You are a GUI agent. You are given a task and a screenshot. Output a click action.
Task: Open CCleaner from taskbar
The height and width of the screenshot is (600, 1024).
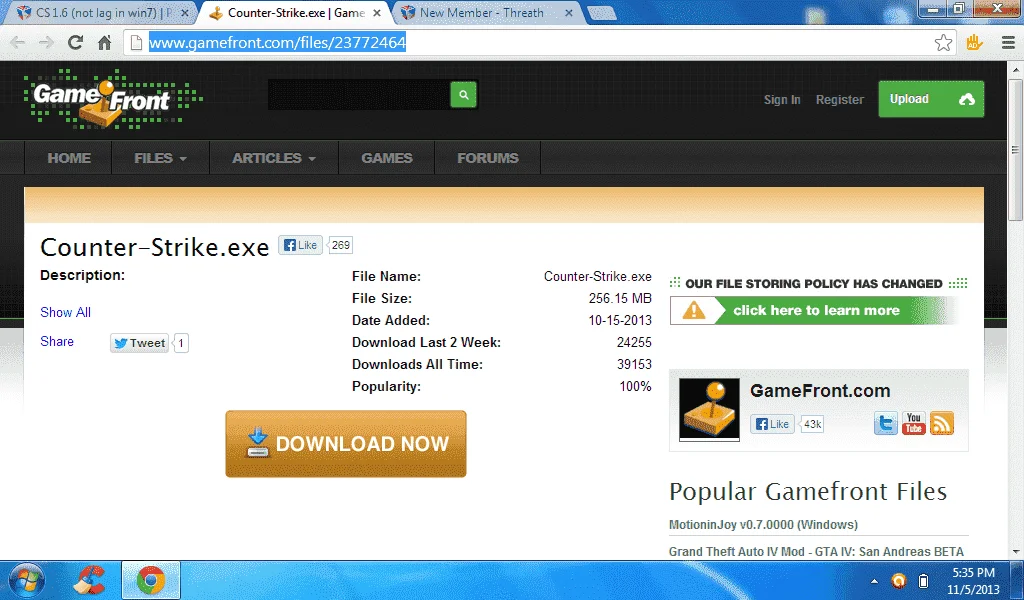pyautogui.click(x=89, y=580)
